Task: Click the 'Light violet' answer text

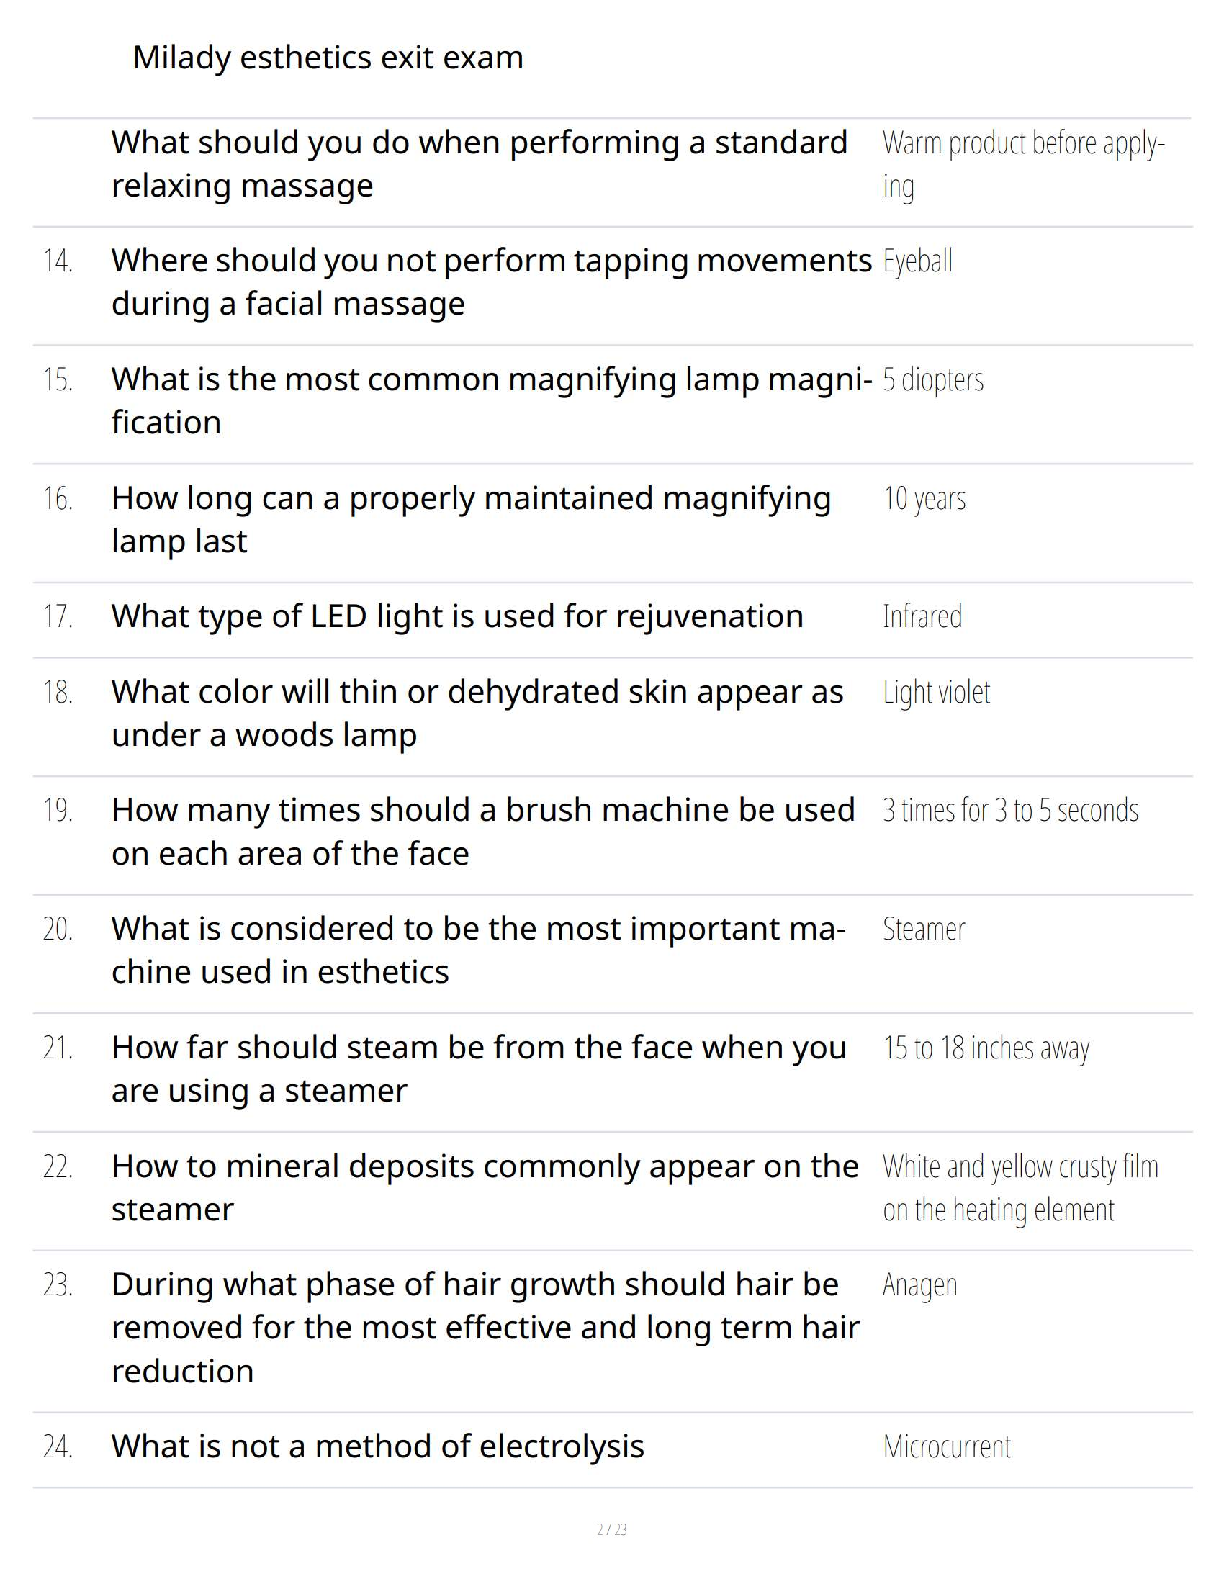Action: (x=936, y=692)
